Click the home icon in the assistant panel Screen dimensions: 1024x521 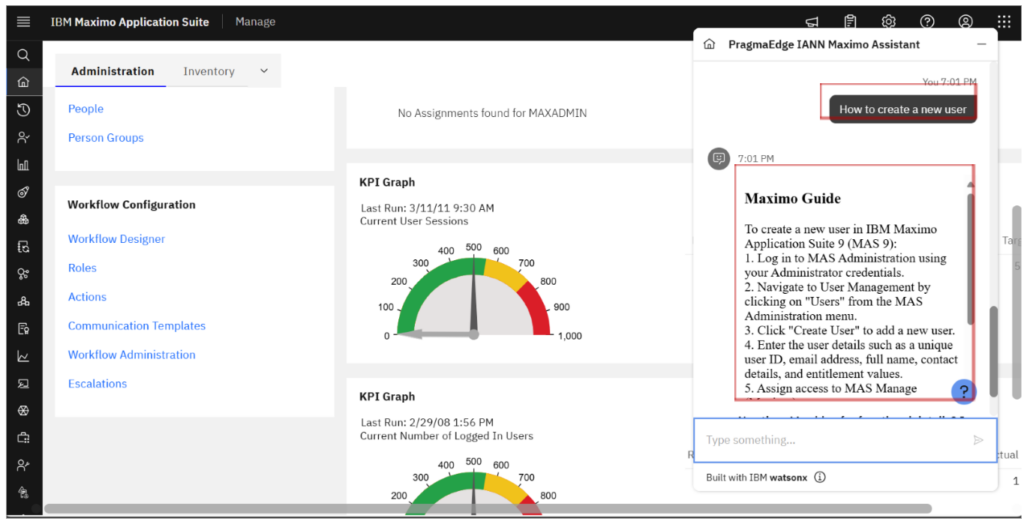click(709, 44)
